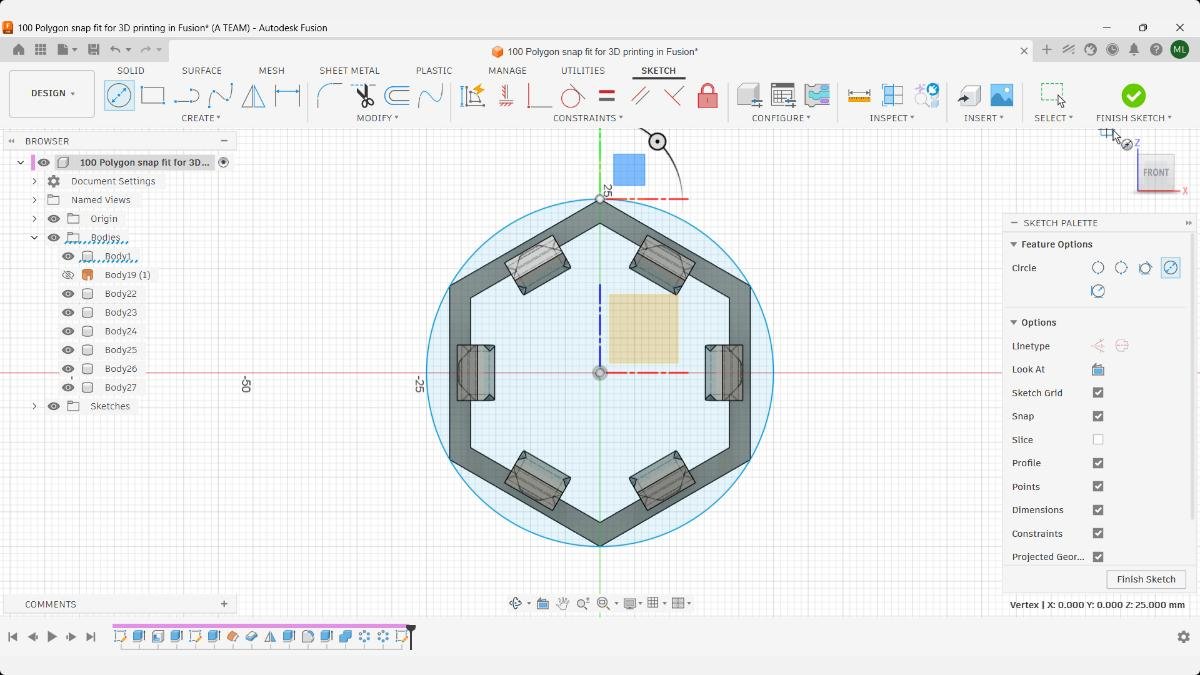
Task: Click the timeline Play button
Action: (x=52, y=637)
